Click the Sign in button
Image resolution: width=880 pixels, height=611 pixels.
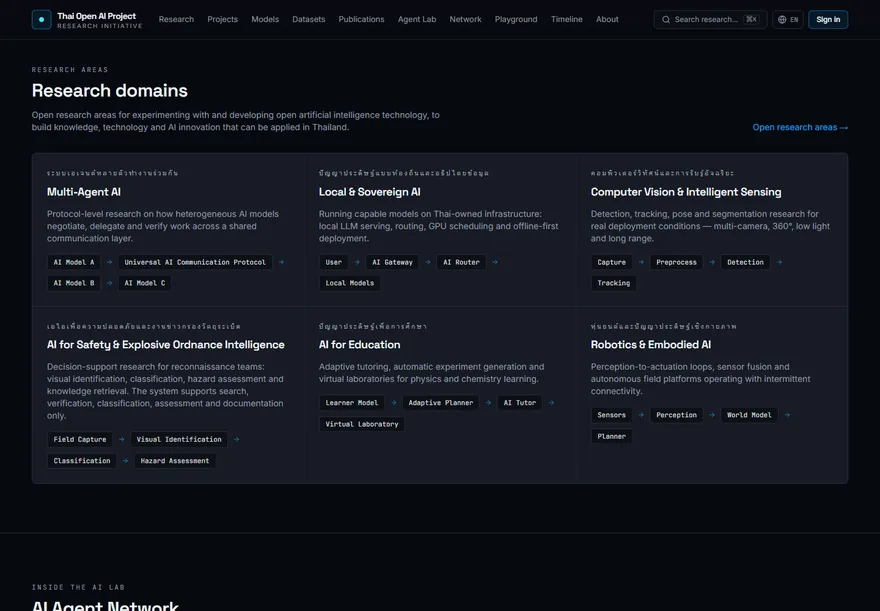pyautogui.click(x=828, y=20)
